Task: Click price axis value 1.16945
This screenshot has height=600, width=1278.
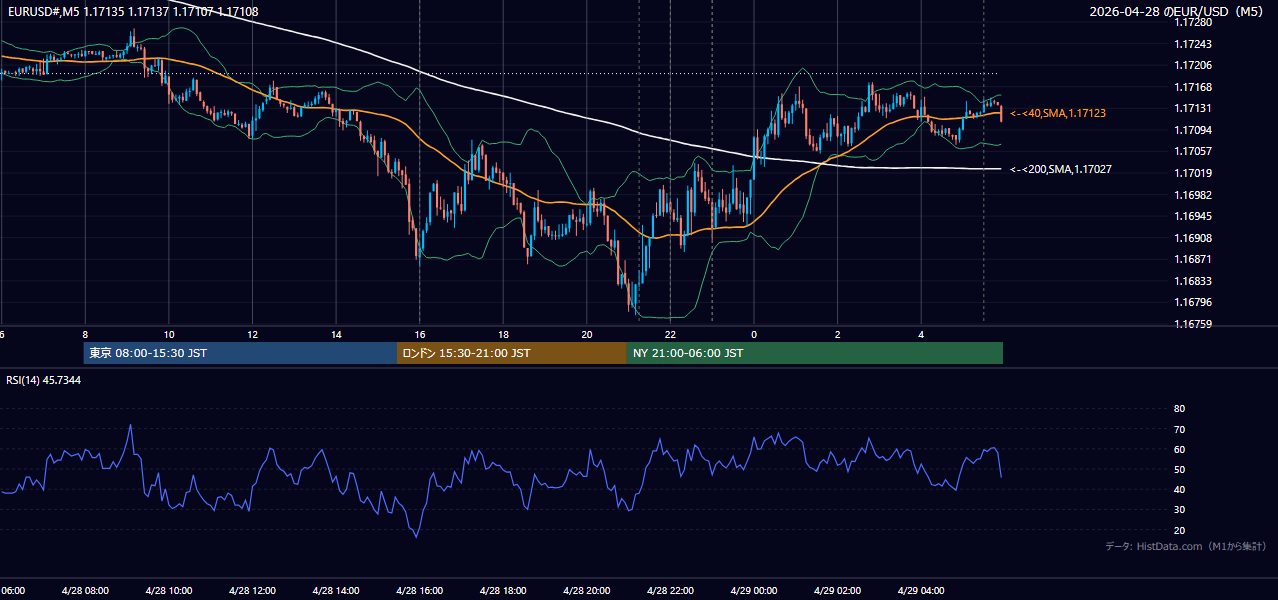Action: (x=1193, y=216)
